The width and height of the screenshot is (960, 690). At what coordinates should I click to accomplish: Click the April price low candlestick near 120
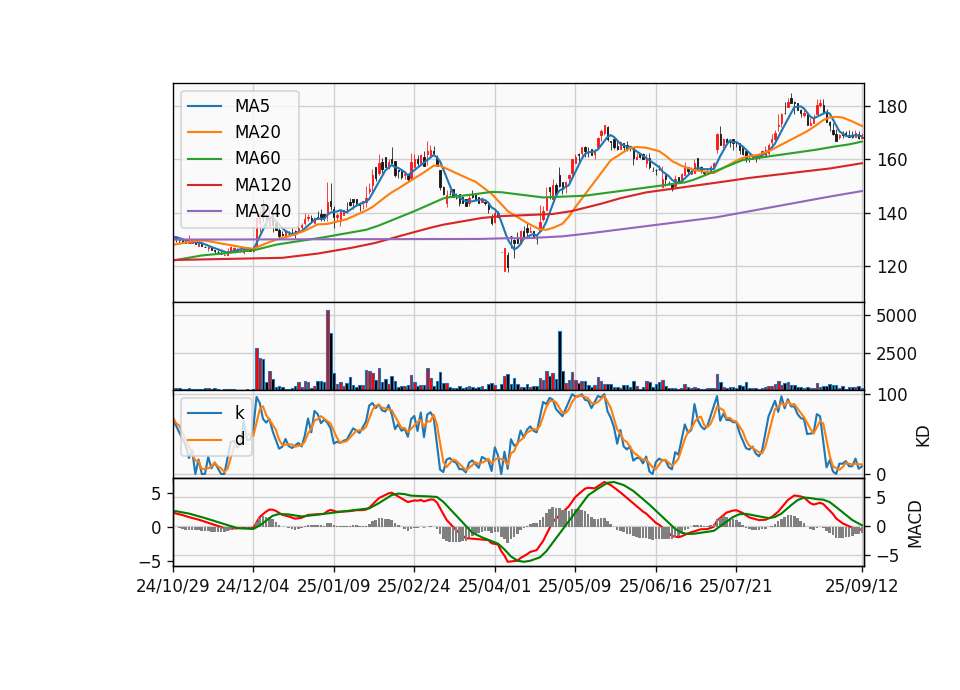(506, 260)
